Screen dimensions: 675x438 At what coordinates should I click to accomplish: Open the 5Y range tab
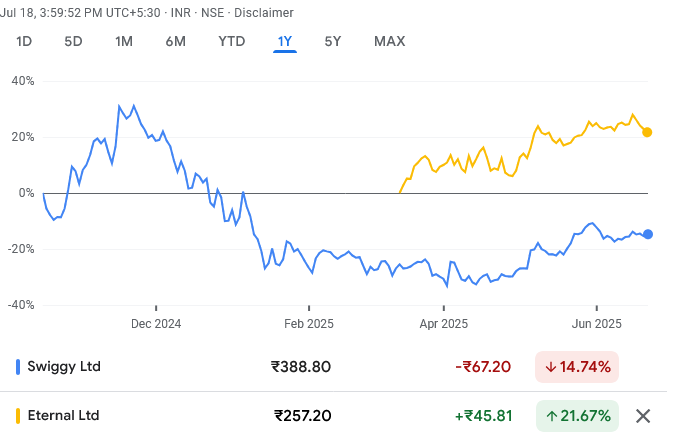[333, 41]
